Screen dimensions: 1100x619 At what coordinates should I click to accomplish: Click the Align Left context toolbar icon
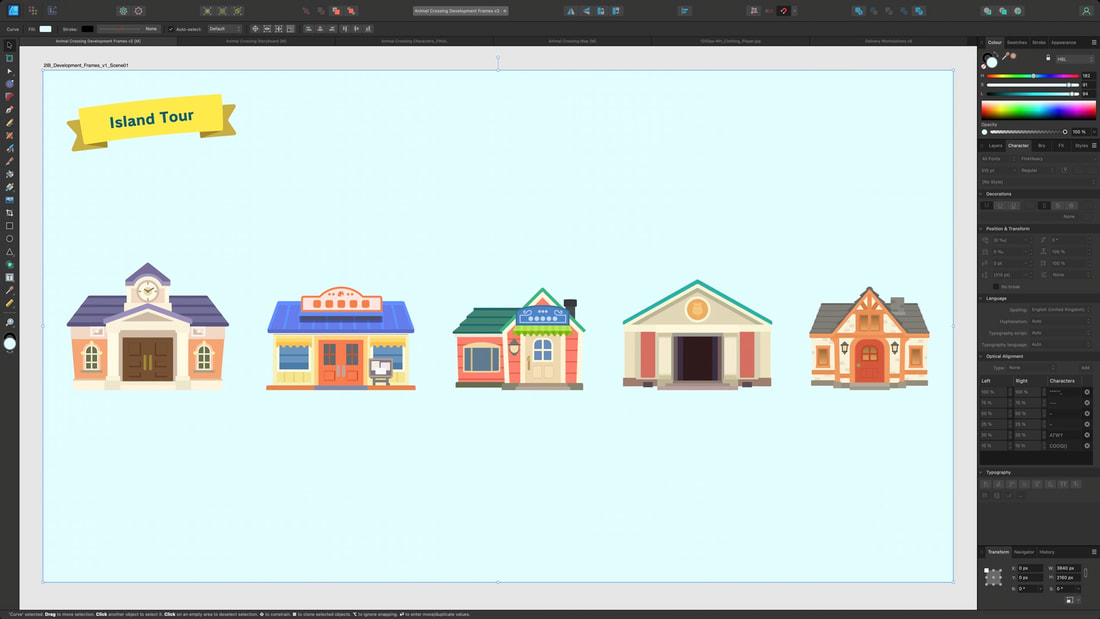pyautogui.click(x=308, y=29)
